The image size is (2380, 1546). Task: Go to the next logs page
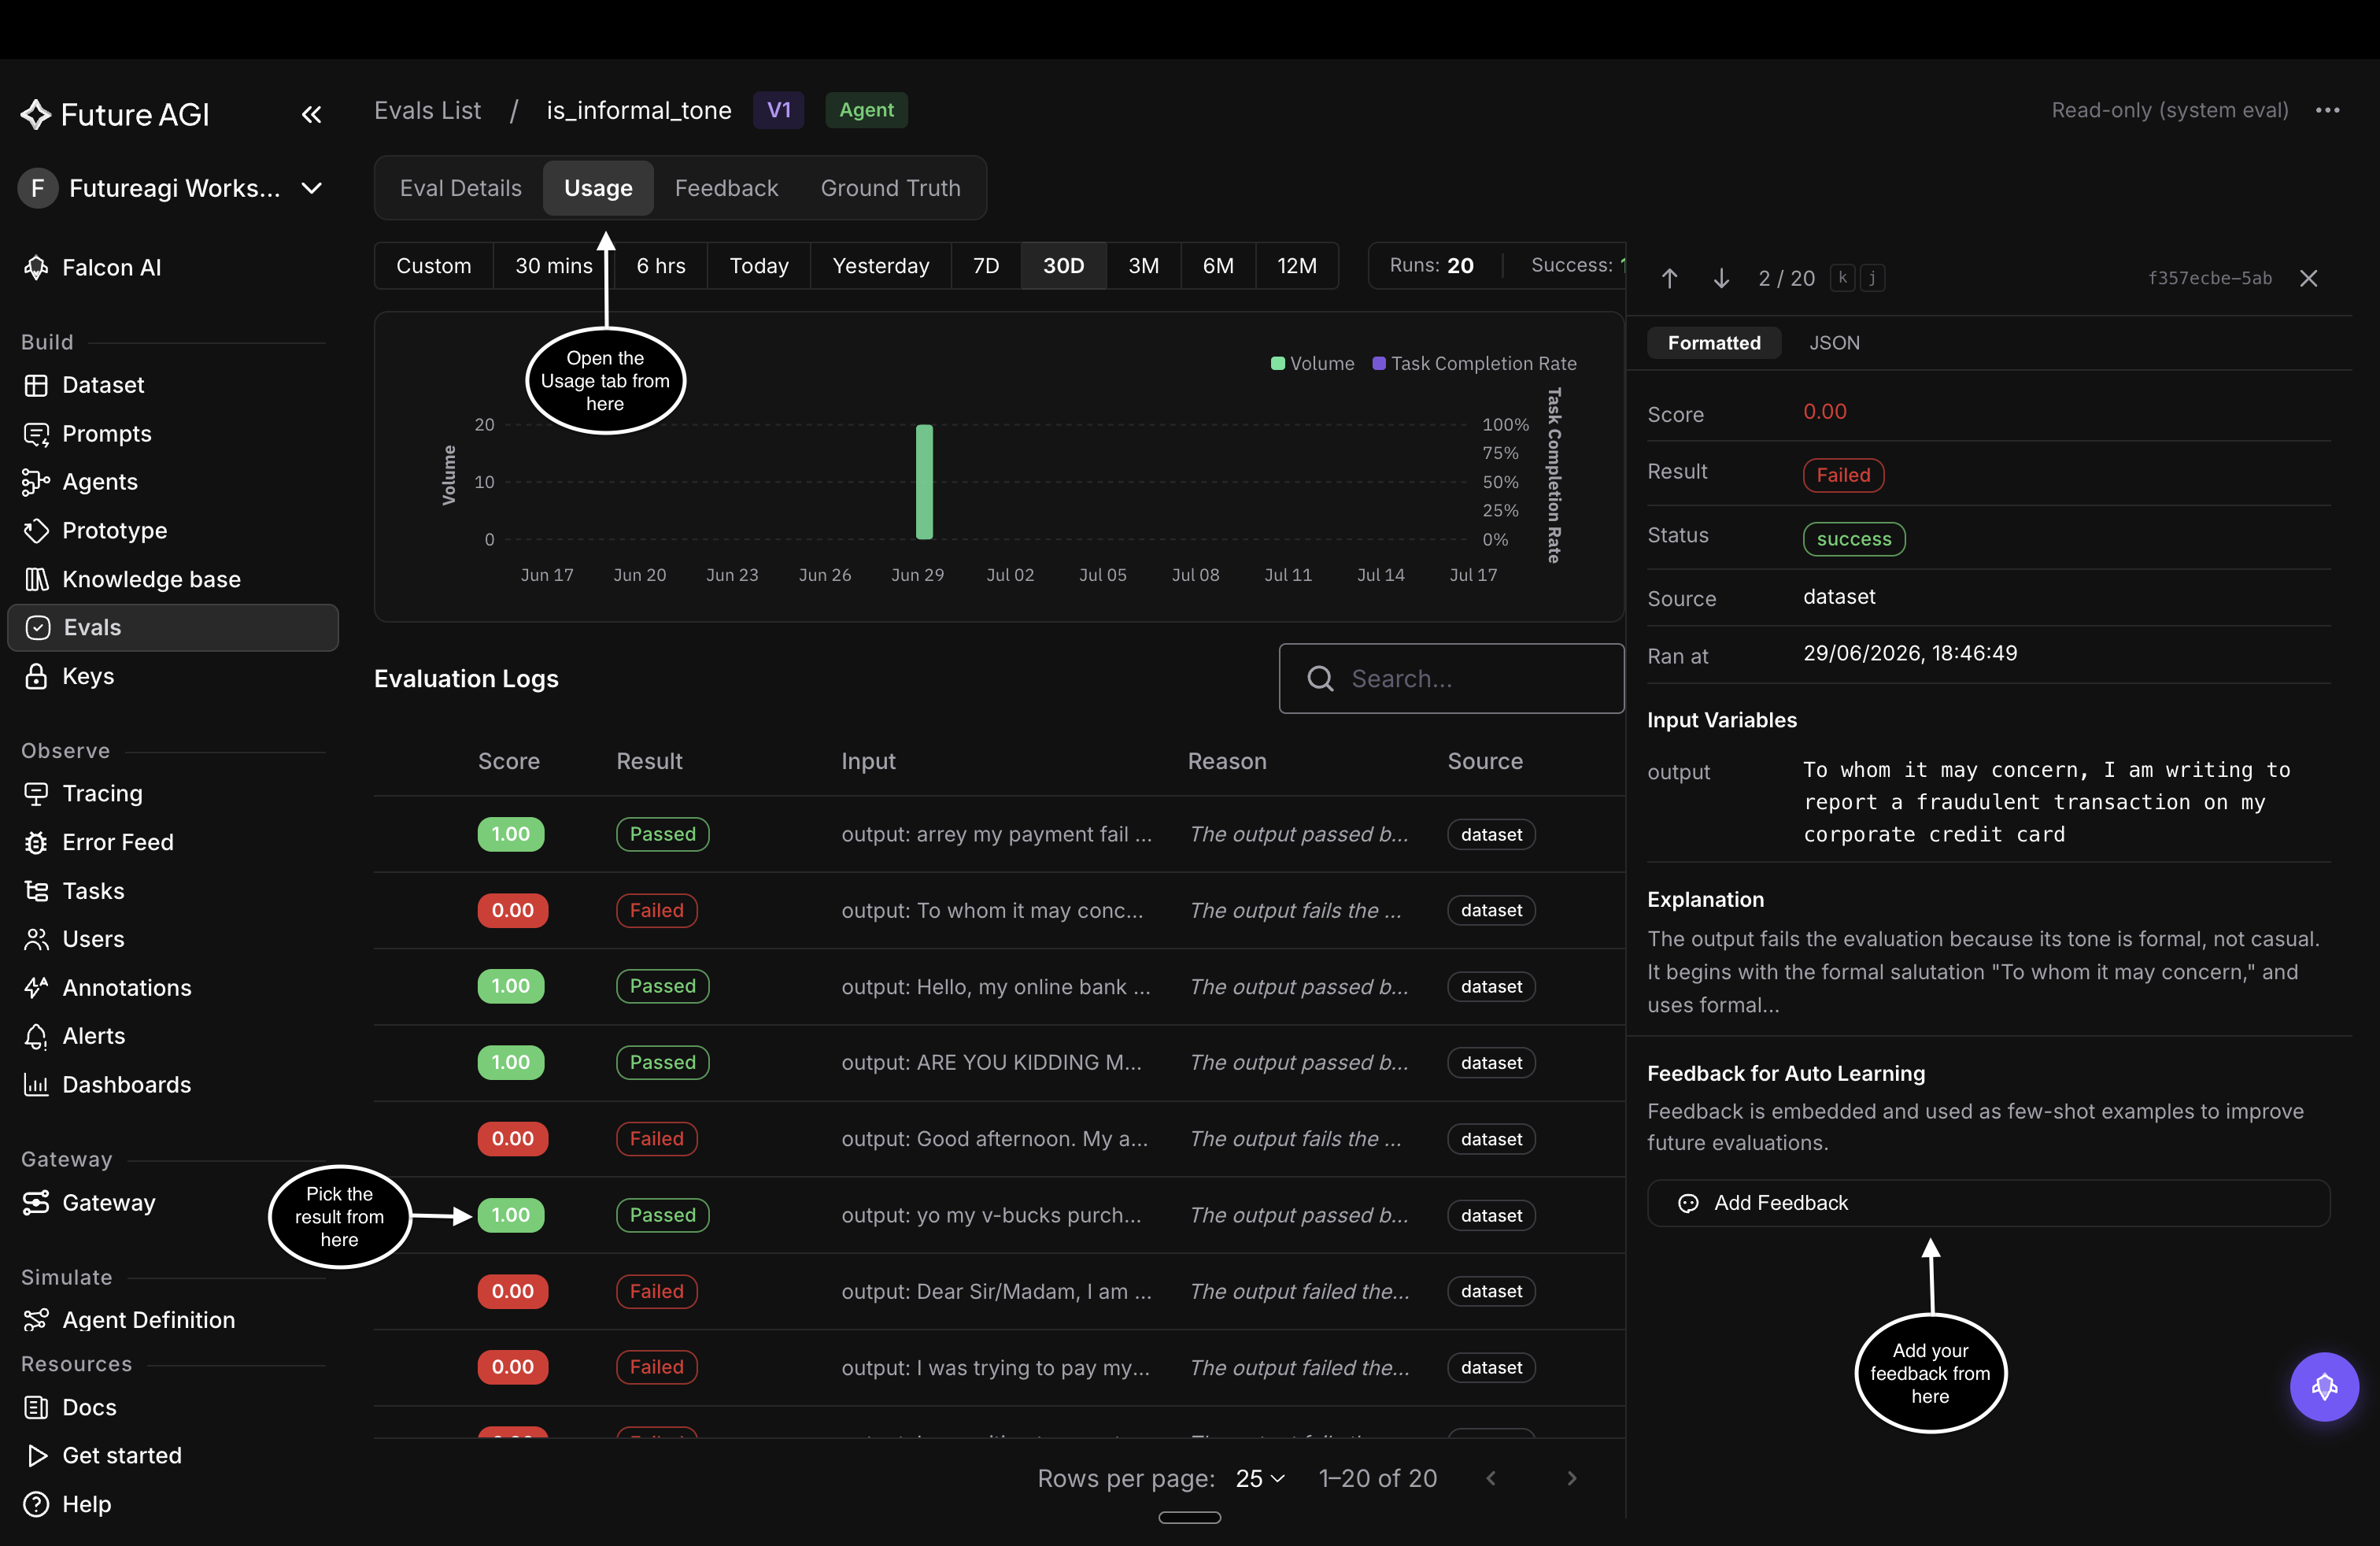[x=1572, y=1478]
